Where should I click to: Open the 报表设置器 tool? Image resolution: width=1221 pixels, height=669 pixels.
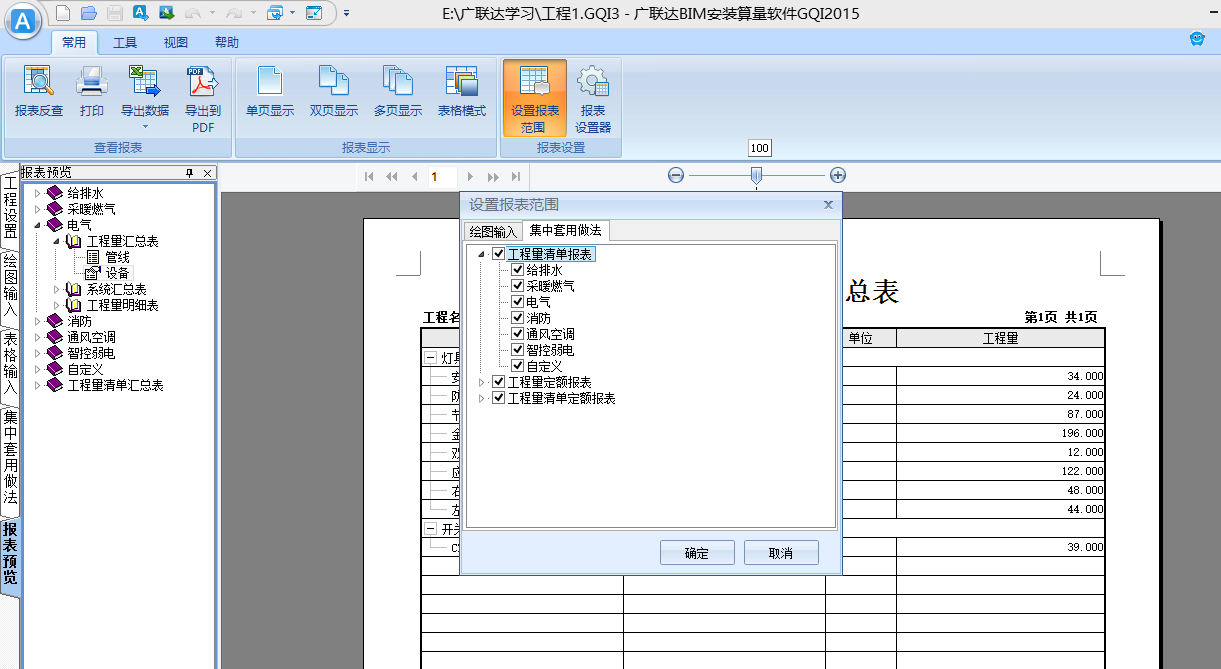[x=593, y=98]
